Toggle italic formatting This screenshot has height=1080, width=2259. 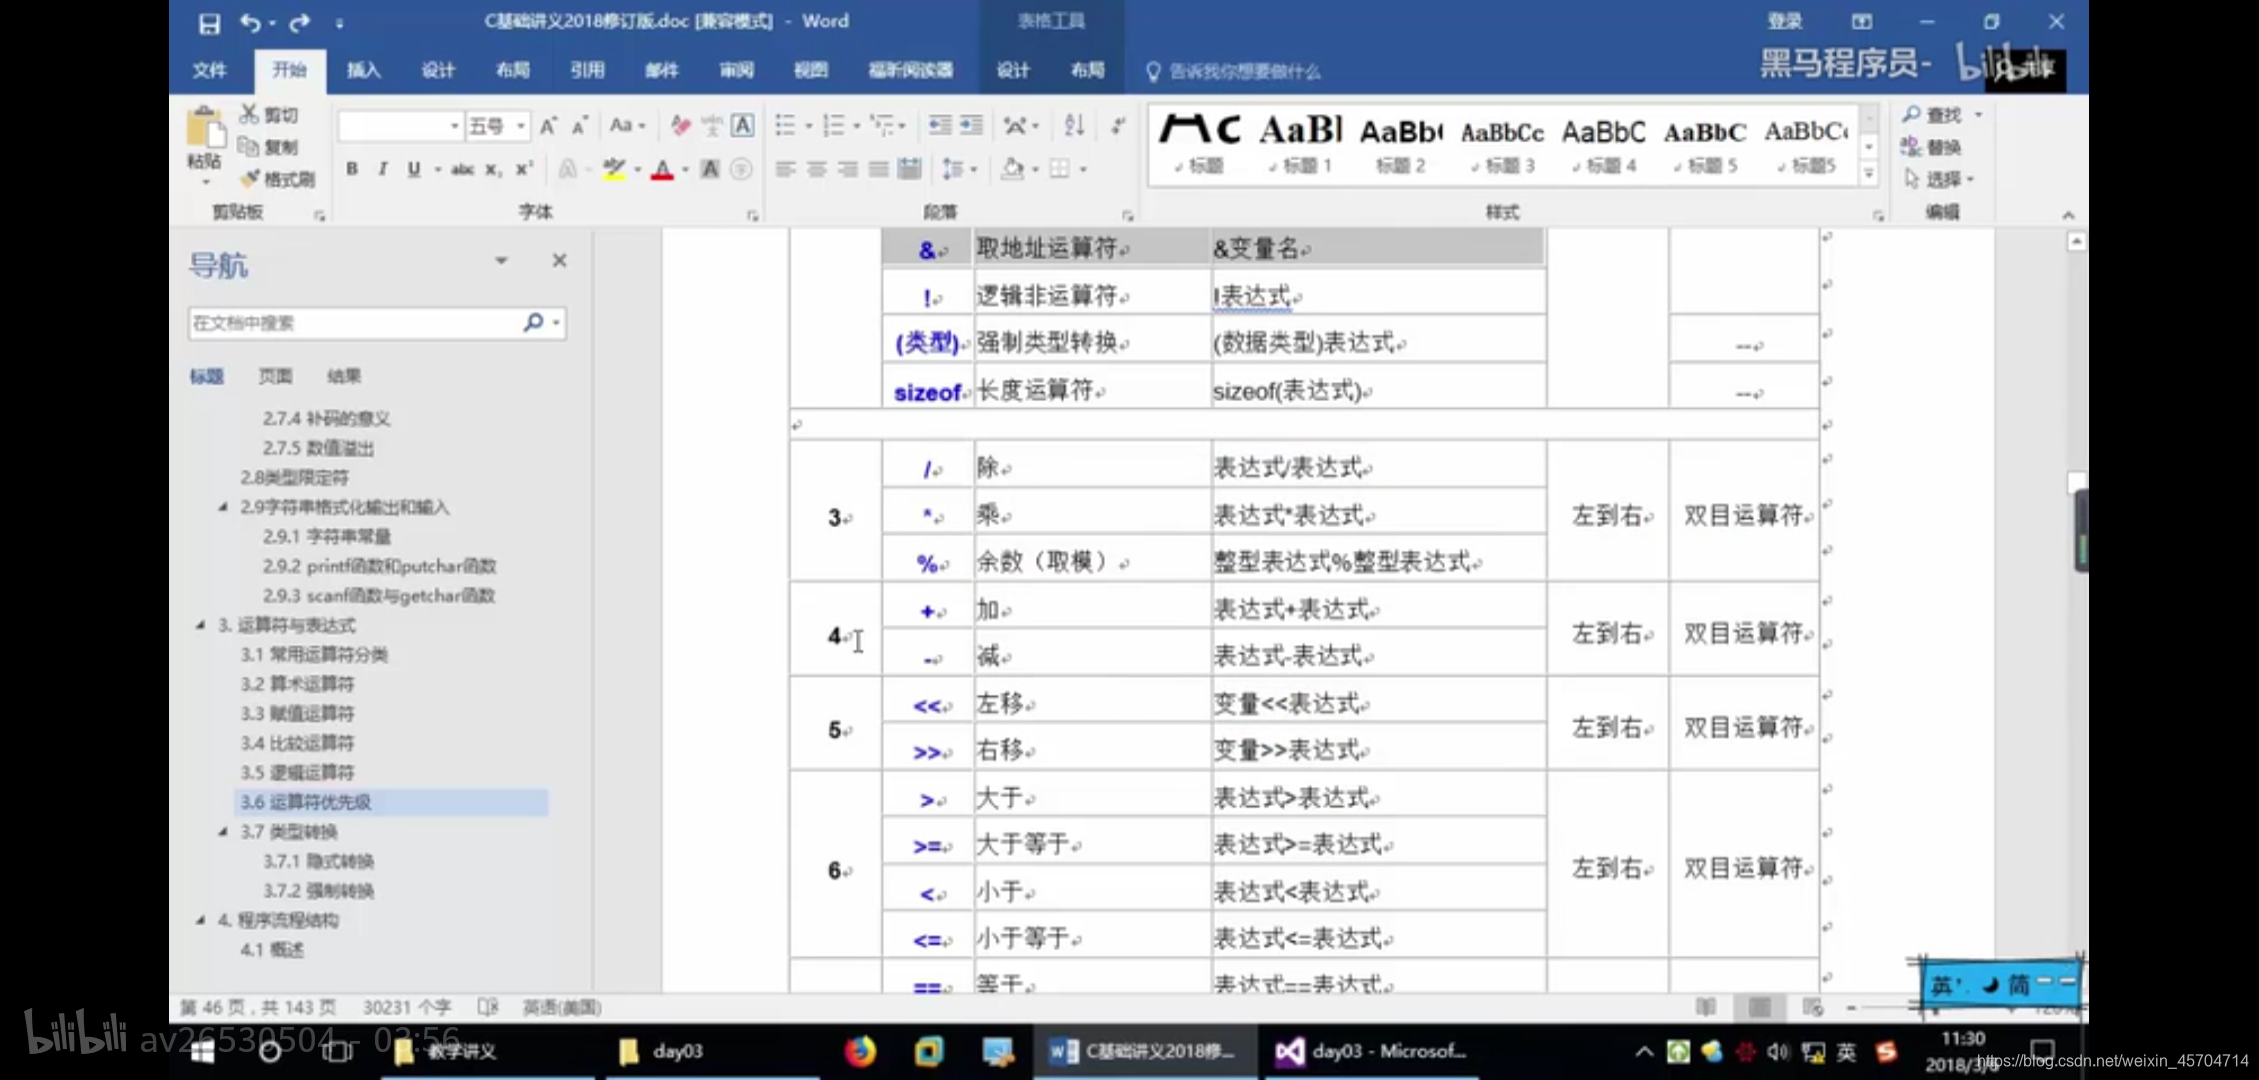(x=382, y=169)
